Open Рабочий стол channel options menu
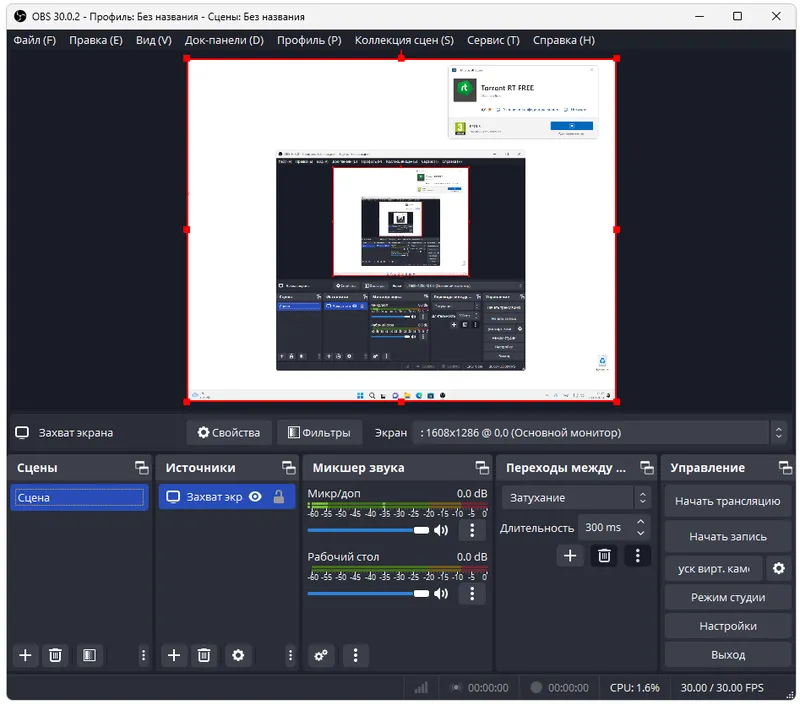Screen dimensions: 800x705 (x=472, y=594)
